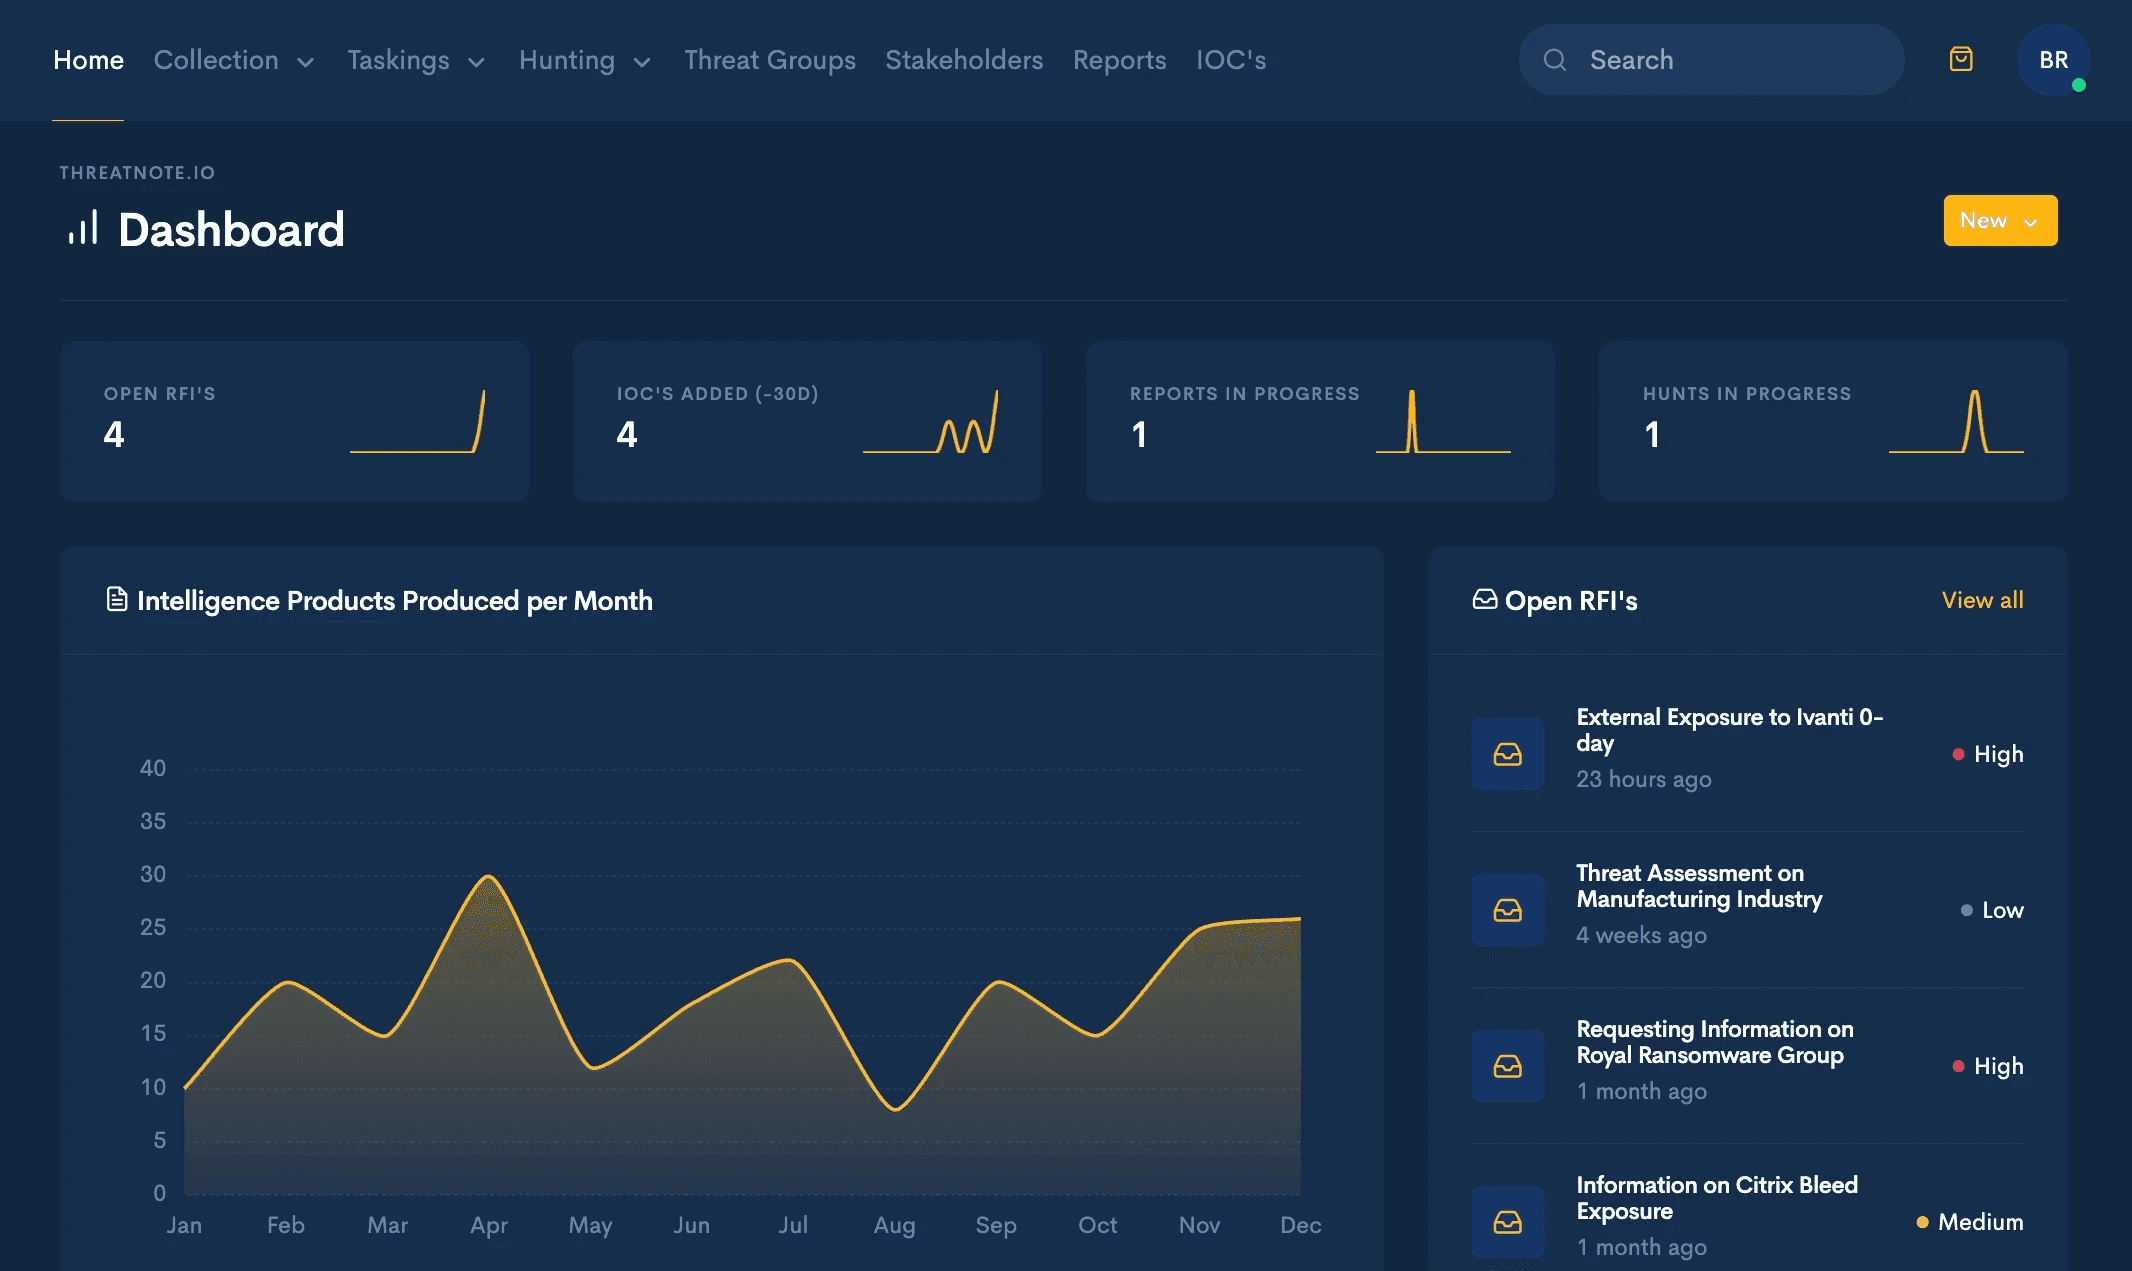Viewport: 2132px width, 1271px height.
Task: Click in the Search input field
Action: 1711,60
